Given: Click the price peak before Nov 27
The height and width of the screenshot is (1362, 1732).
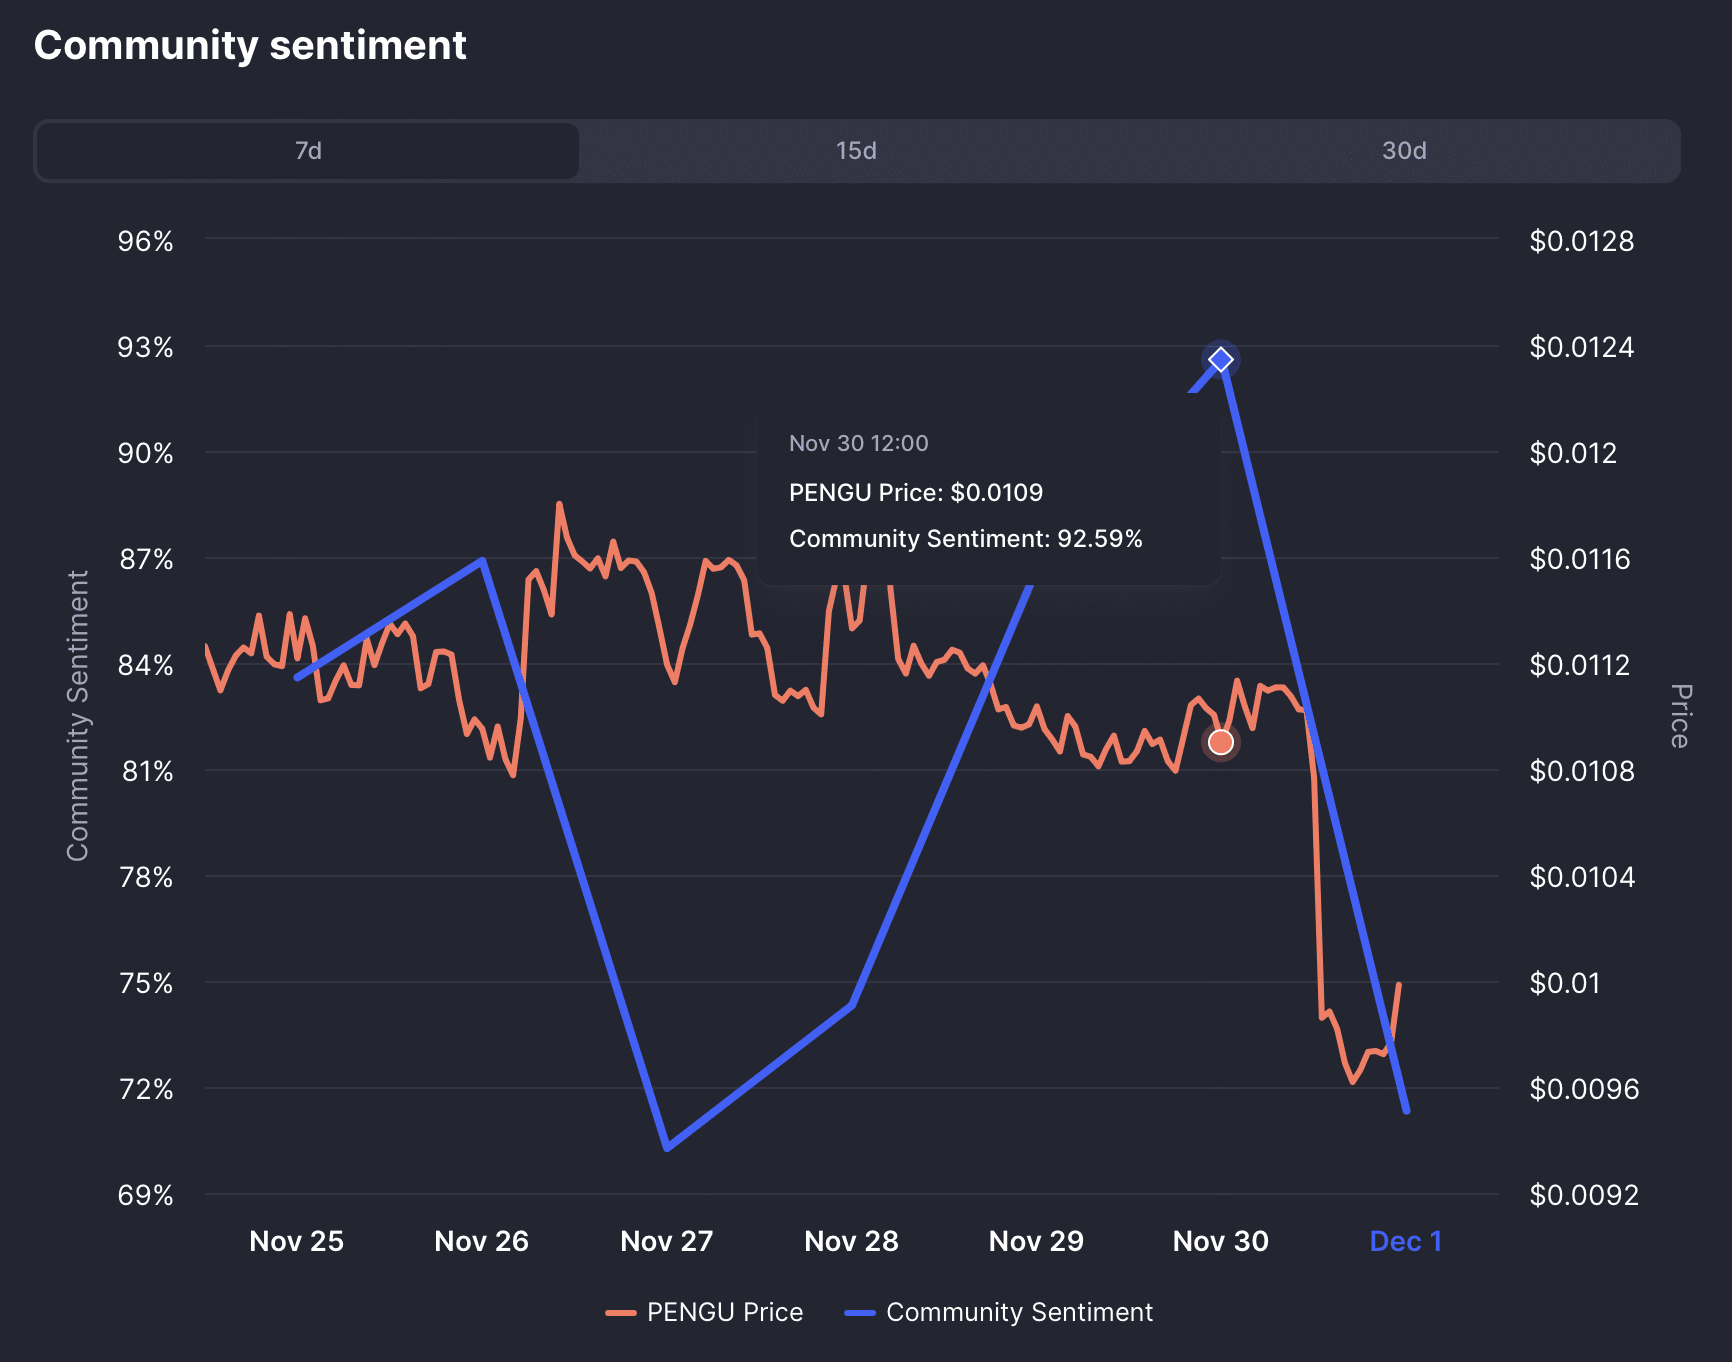Looking at the screenshot, I should click(x=560, y=503).
